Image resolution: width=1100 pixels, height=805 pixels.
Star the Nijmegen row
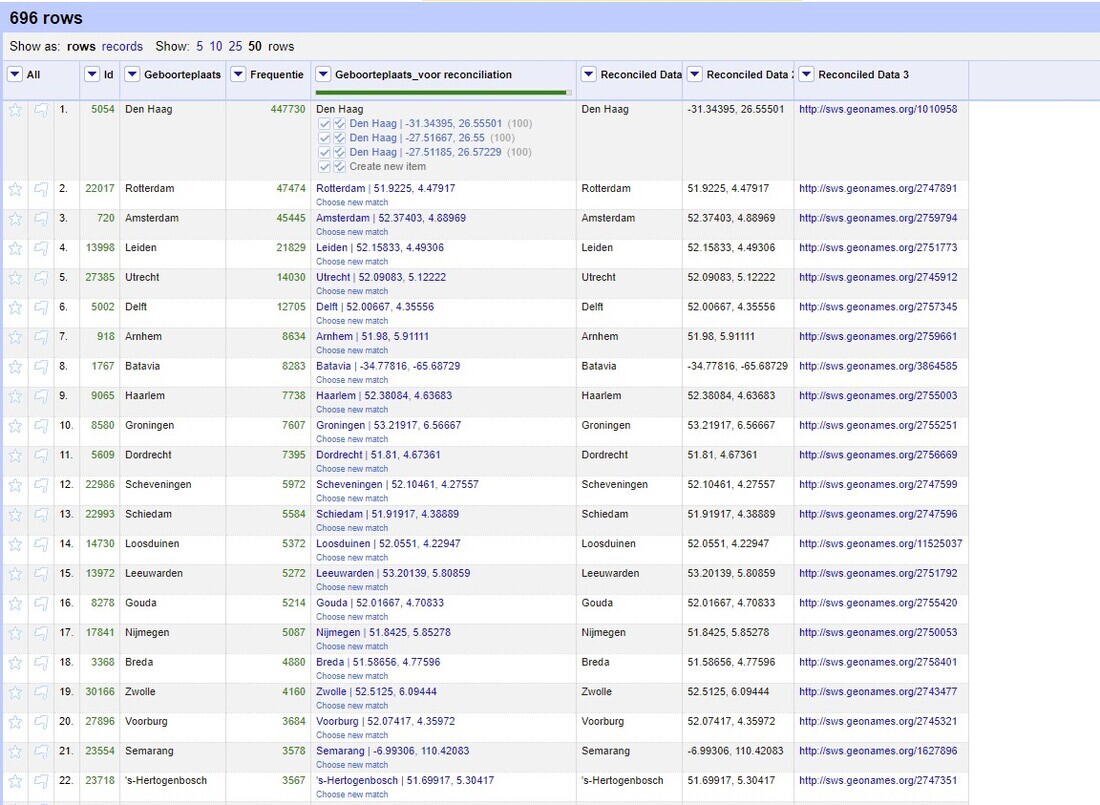point(15,633)
